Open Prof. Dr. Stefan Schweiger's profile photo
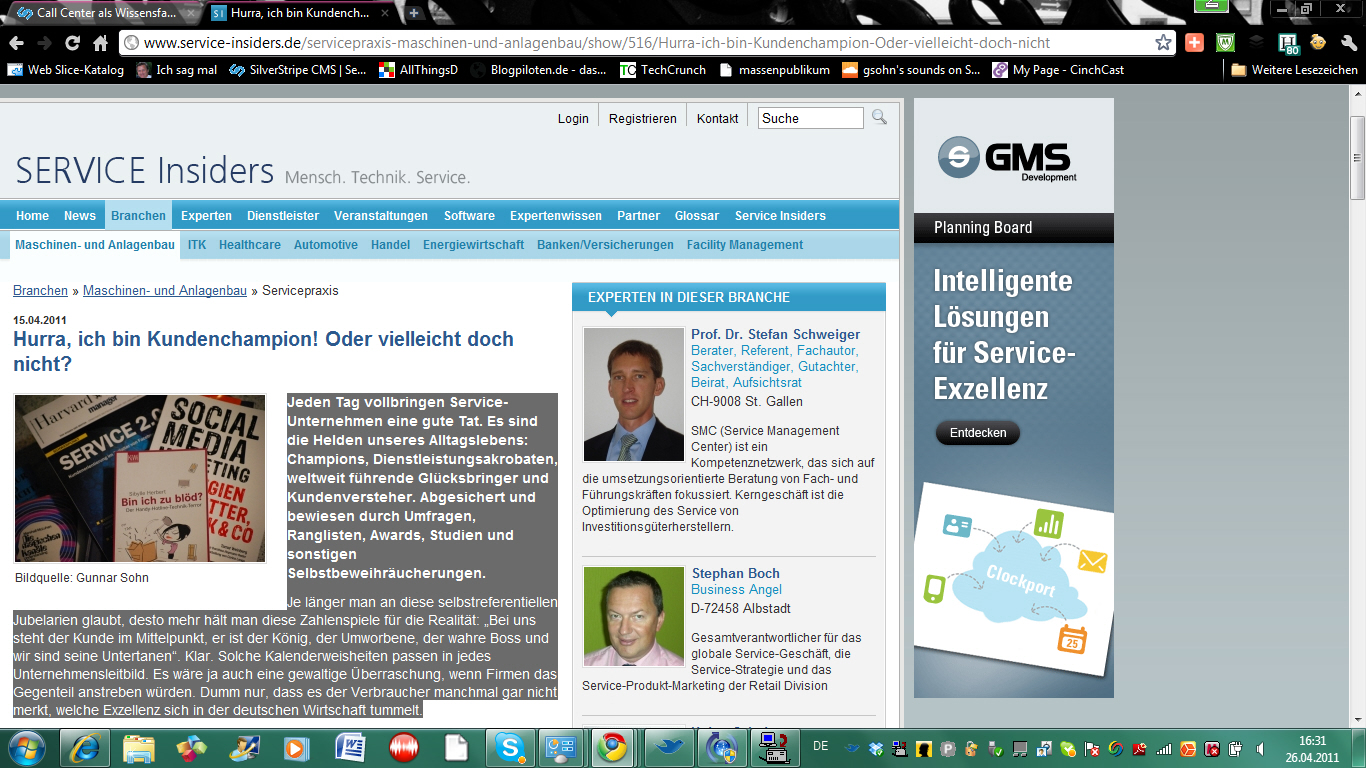The image size is (1366, 768). pyautogui.click(x=633, y=394)
